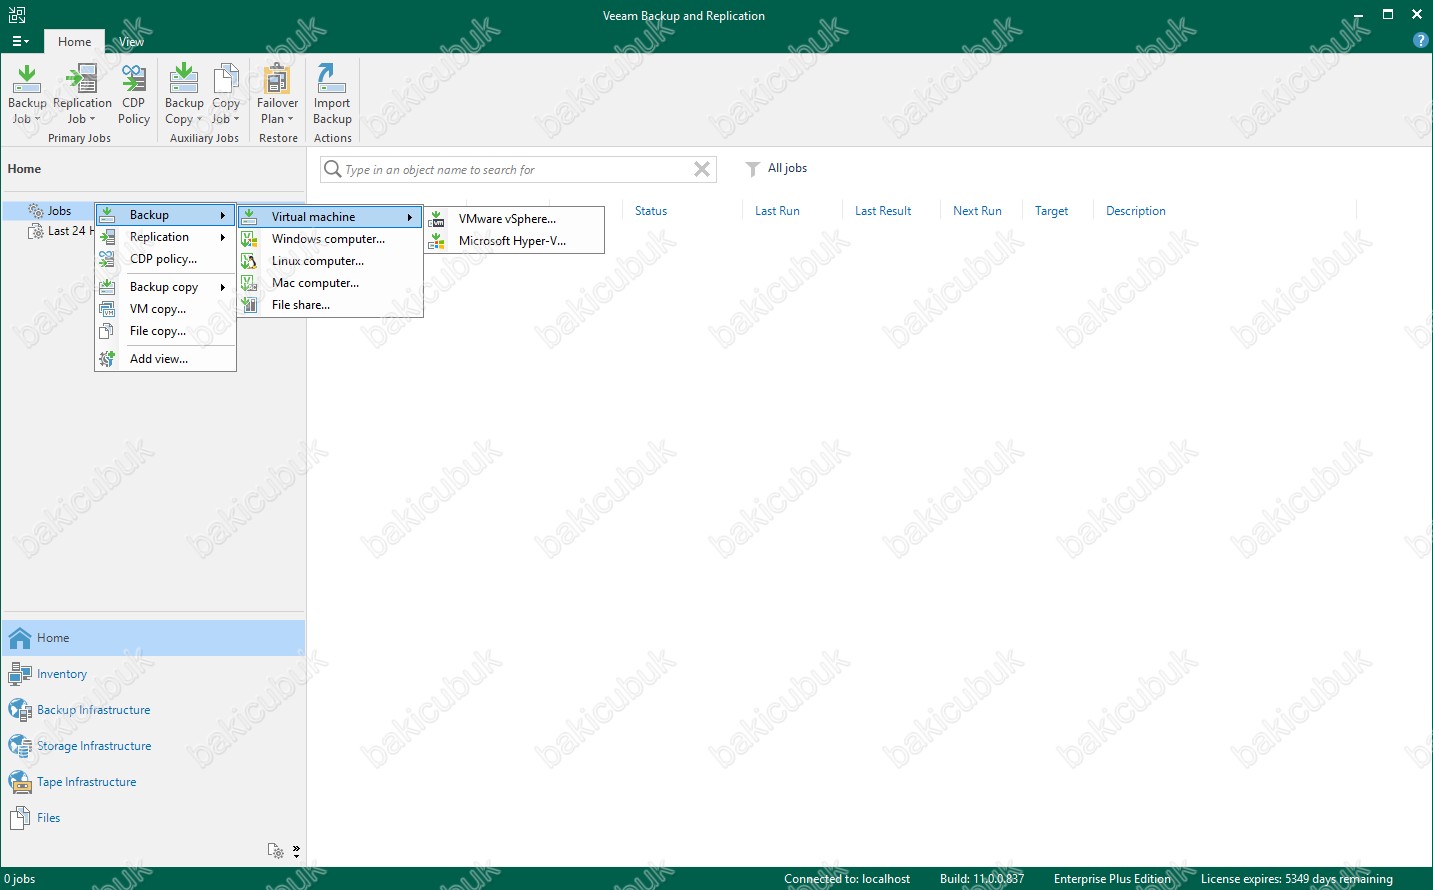
Task: Click the Files sidebar icon
Action: tap(20, 818)
